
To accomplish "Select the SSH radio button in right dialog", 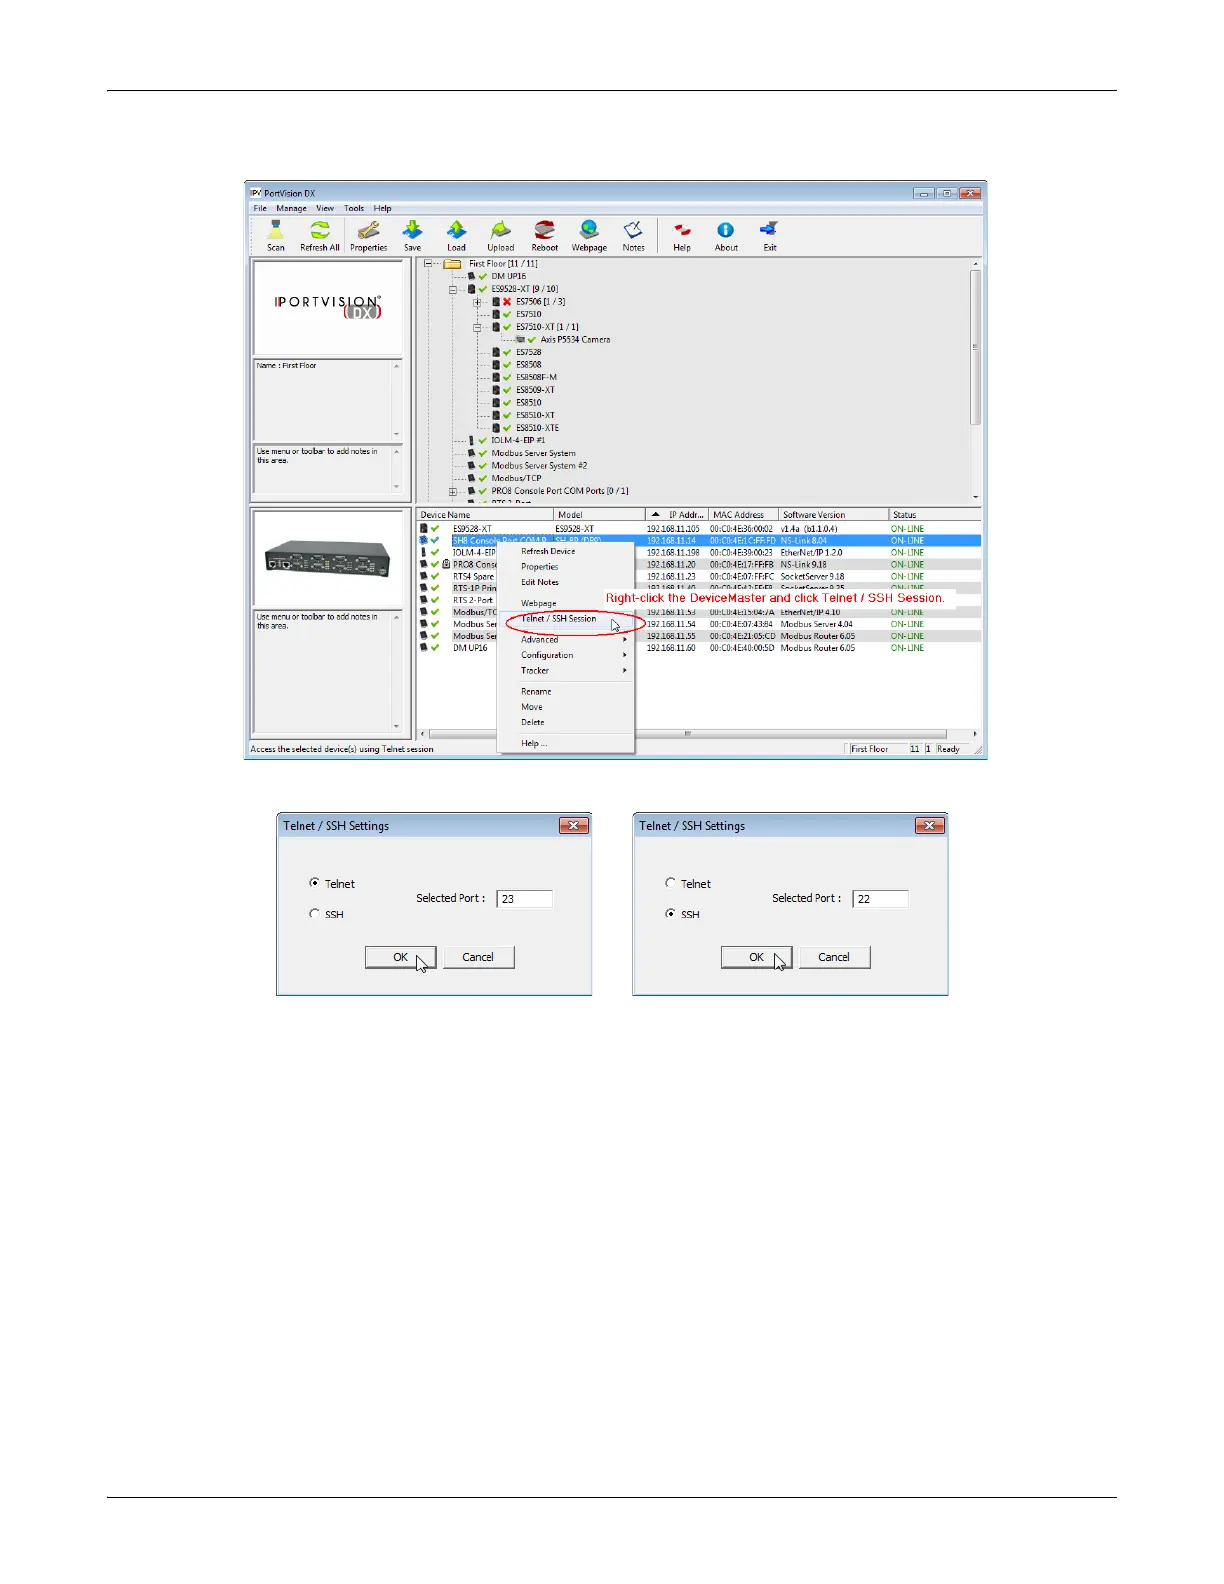I will click(x=671, y=914).
